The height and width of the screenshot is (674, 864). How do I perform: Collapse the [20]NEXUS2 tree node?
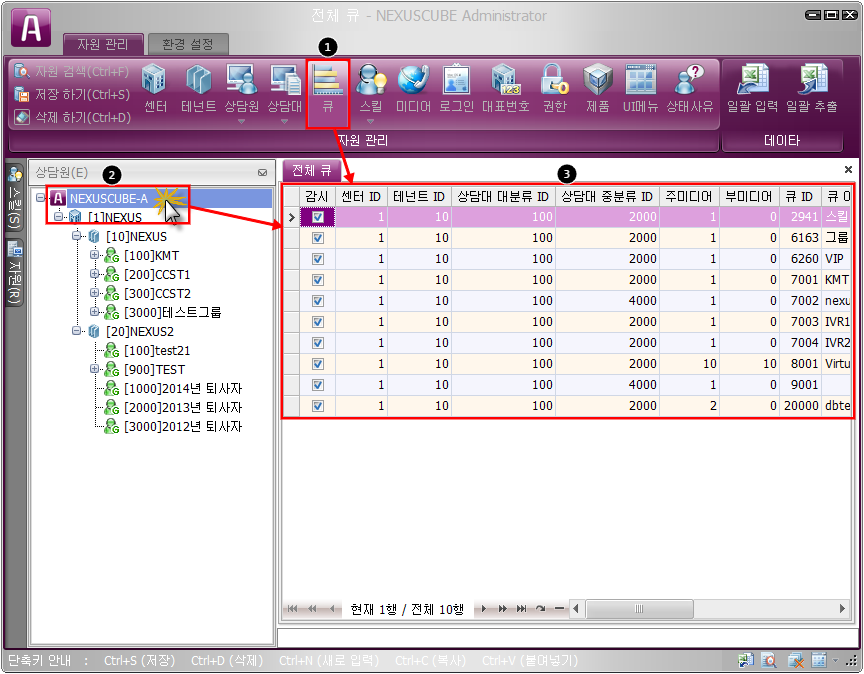(77, 331)
